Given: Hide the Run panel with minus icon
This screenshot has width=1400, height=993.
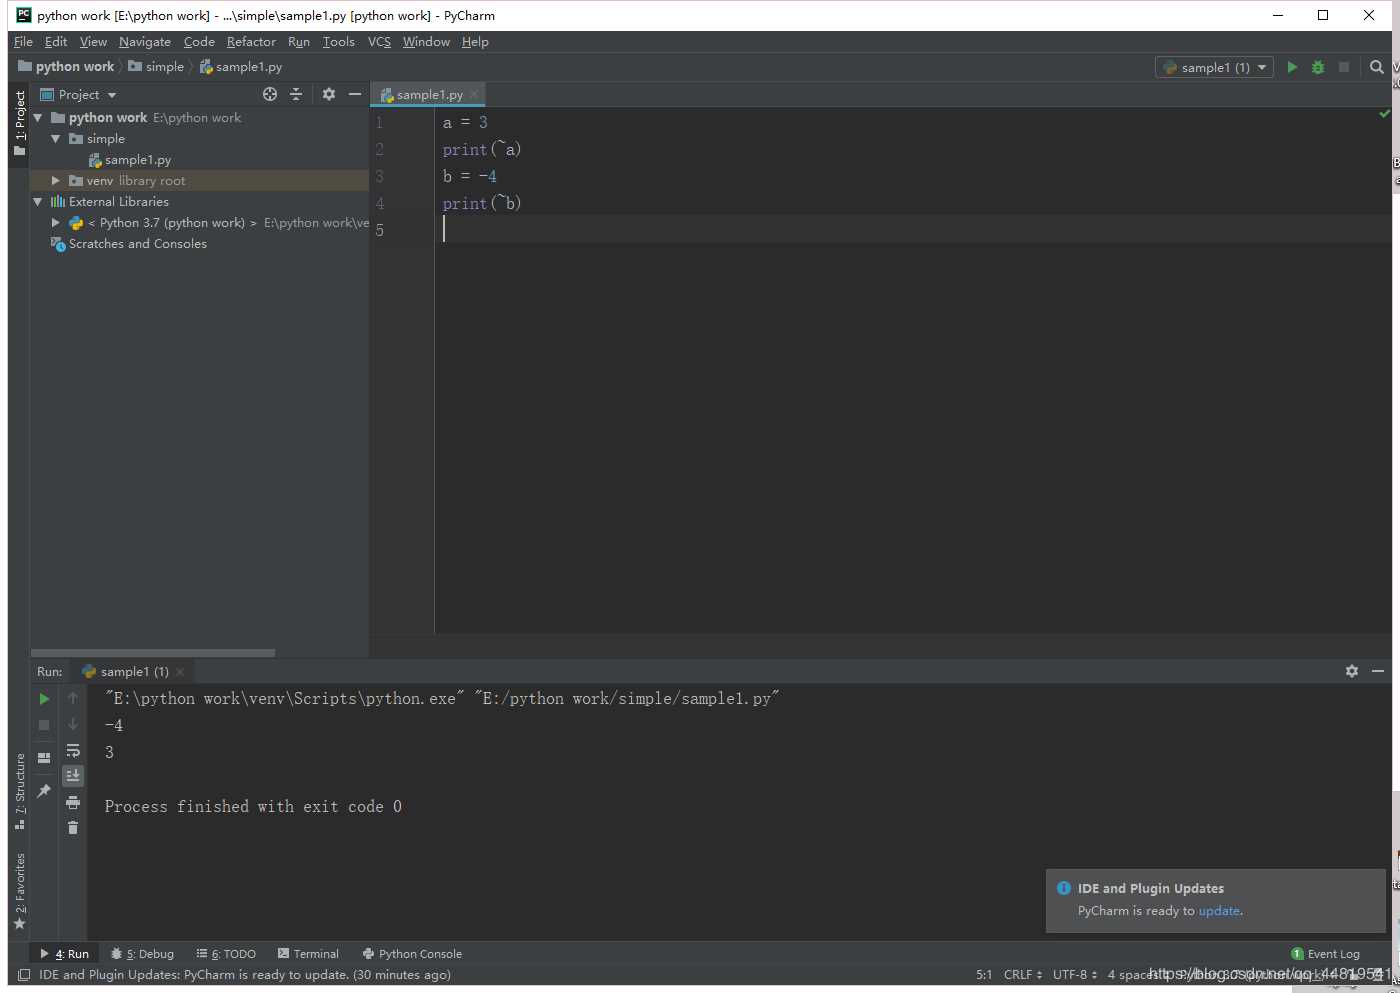Looking at the screenshot, I should pos(1378,671).
